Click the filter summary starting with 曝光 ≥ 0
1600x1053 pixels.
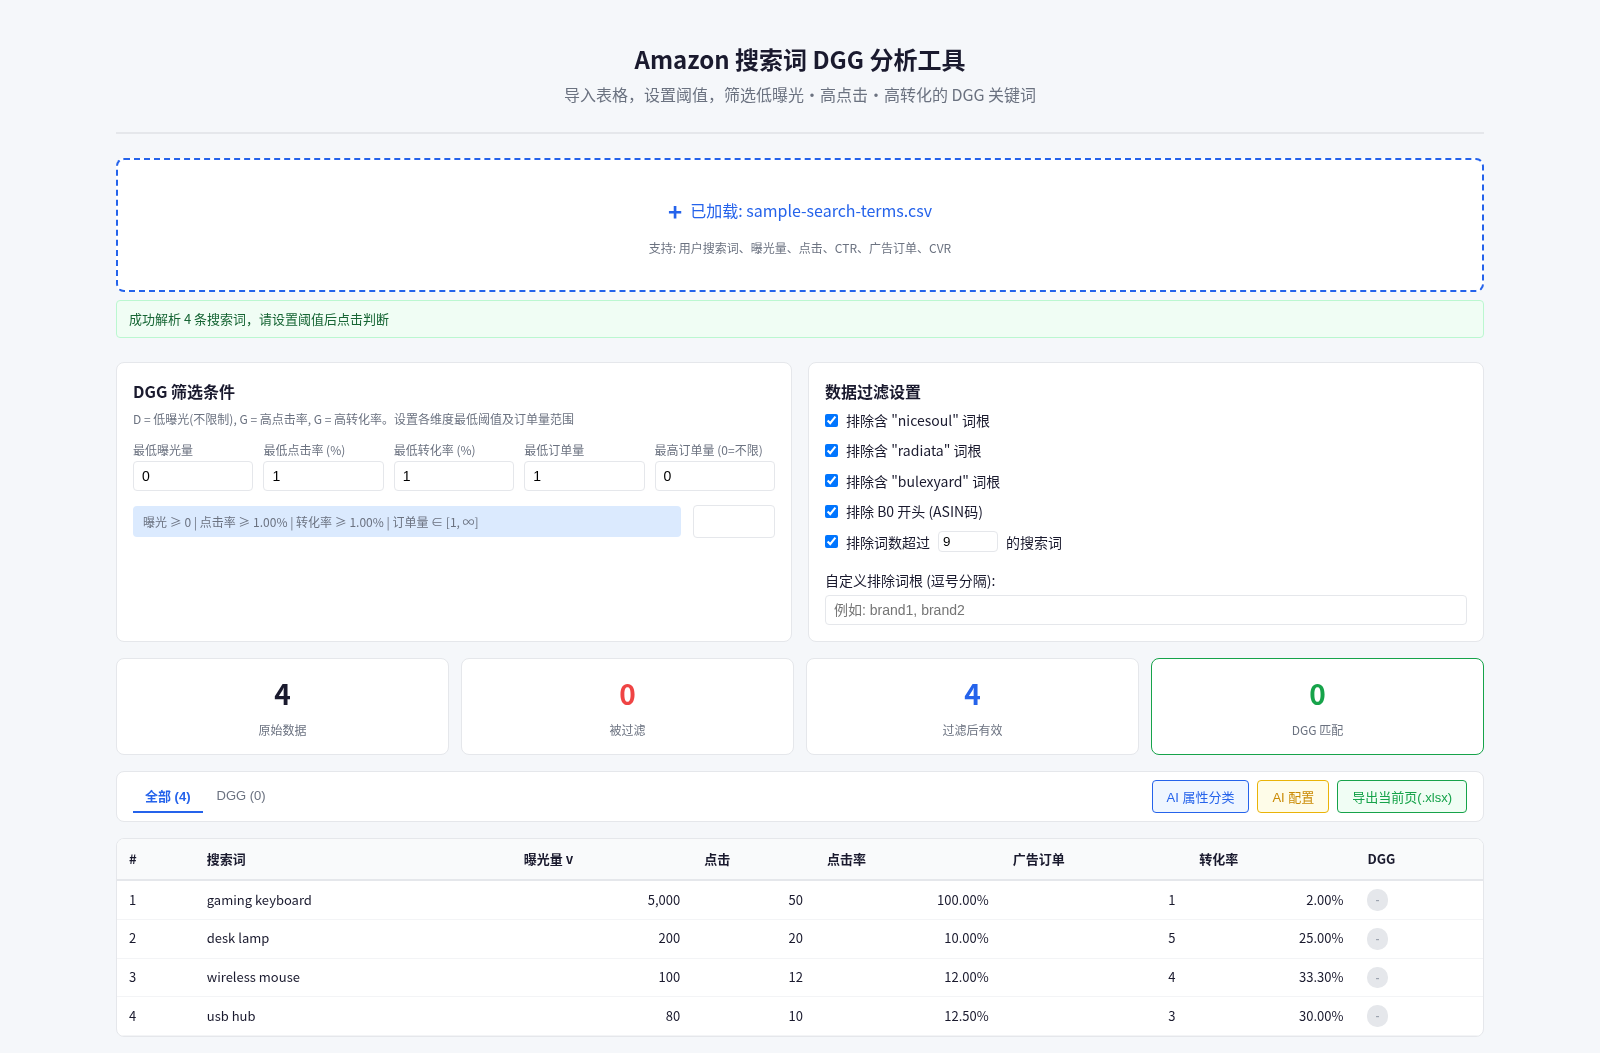407,522
